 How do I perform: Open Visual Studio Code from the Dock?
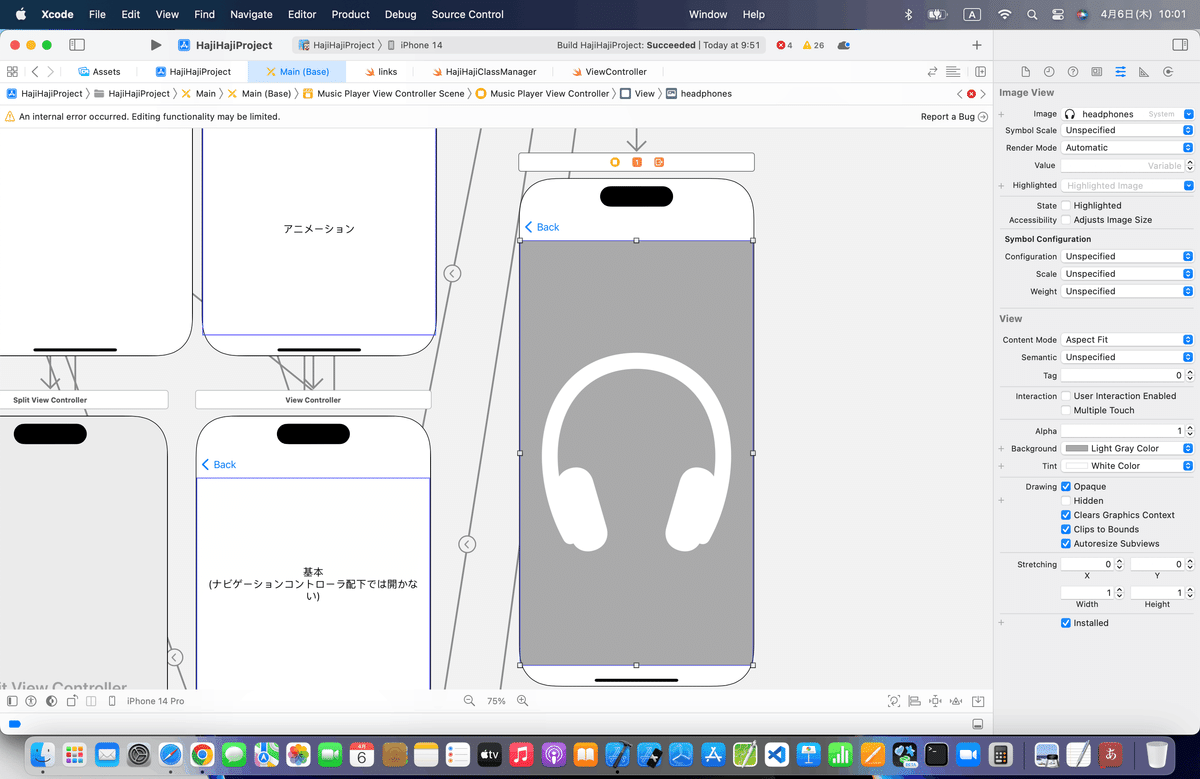click(779, 754)
